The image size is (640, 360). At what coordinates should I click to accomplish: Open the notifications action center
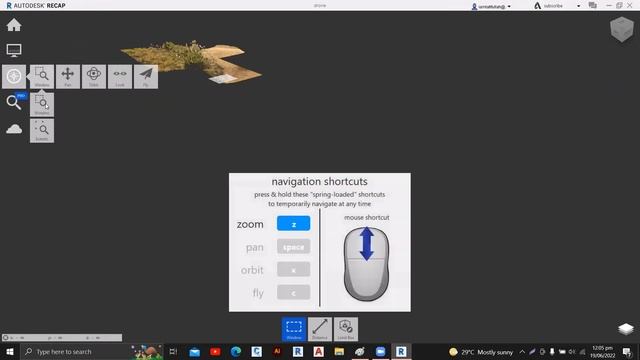[627, 351]
